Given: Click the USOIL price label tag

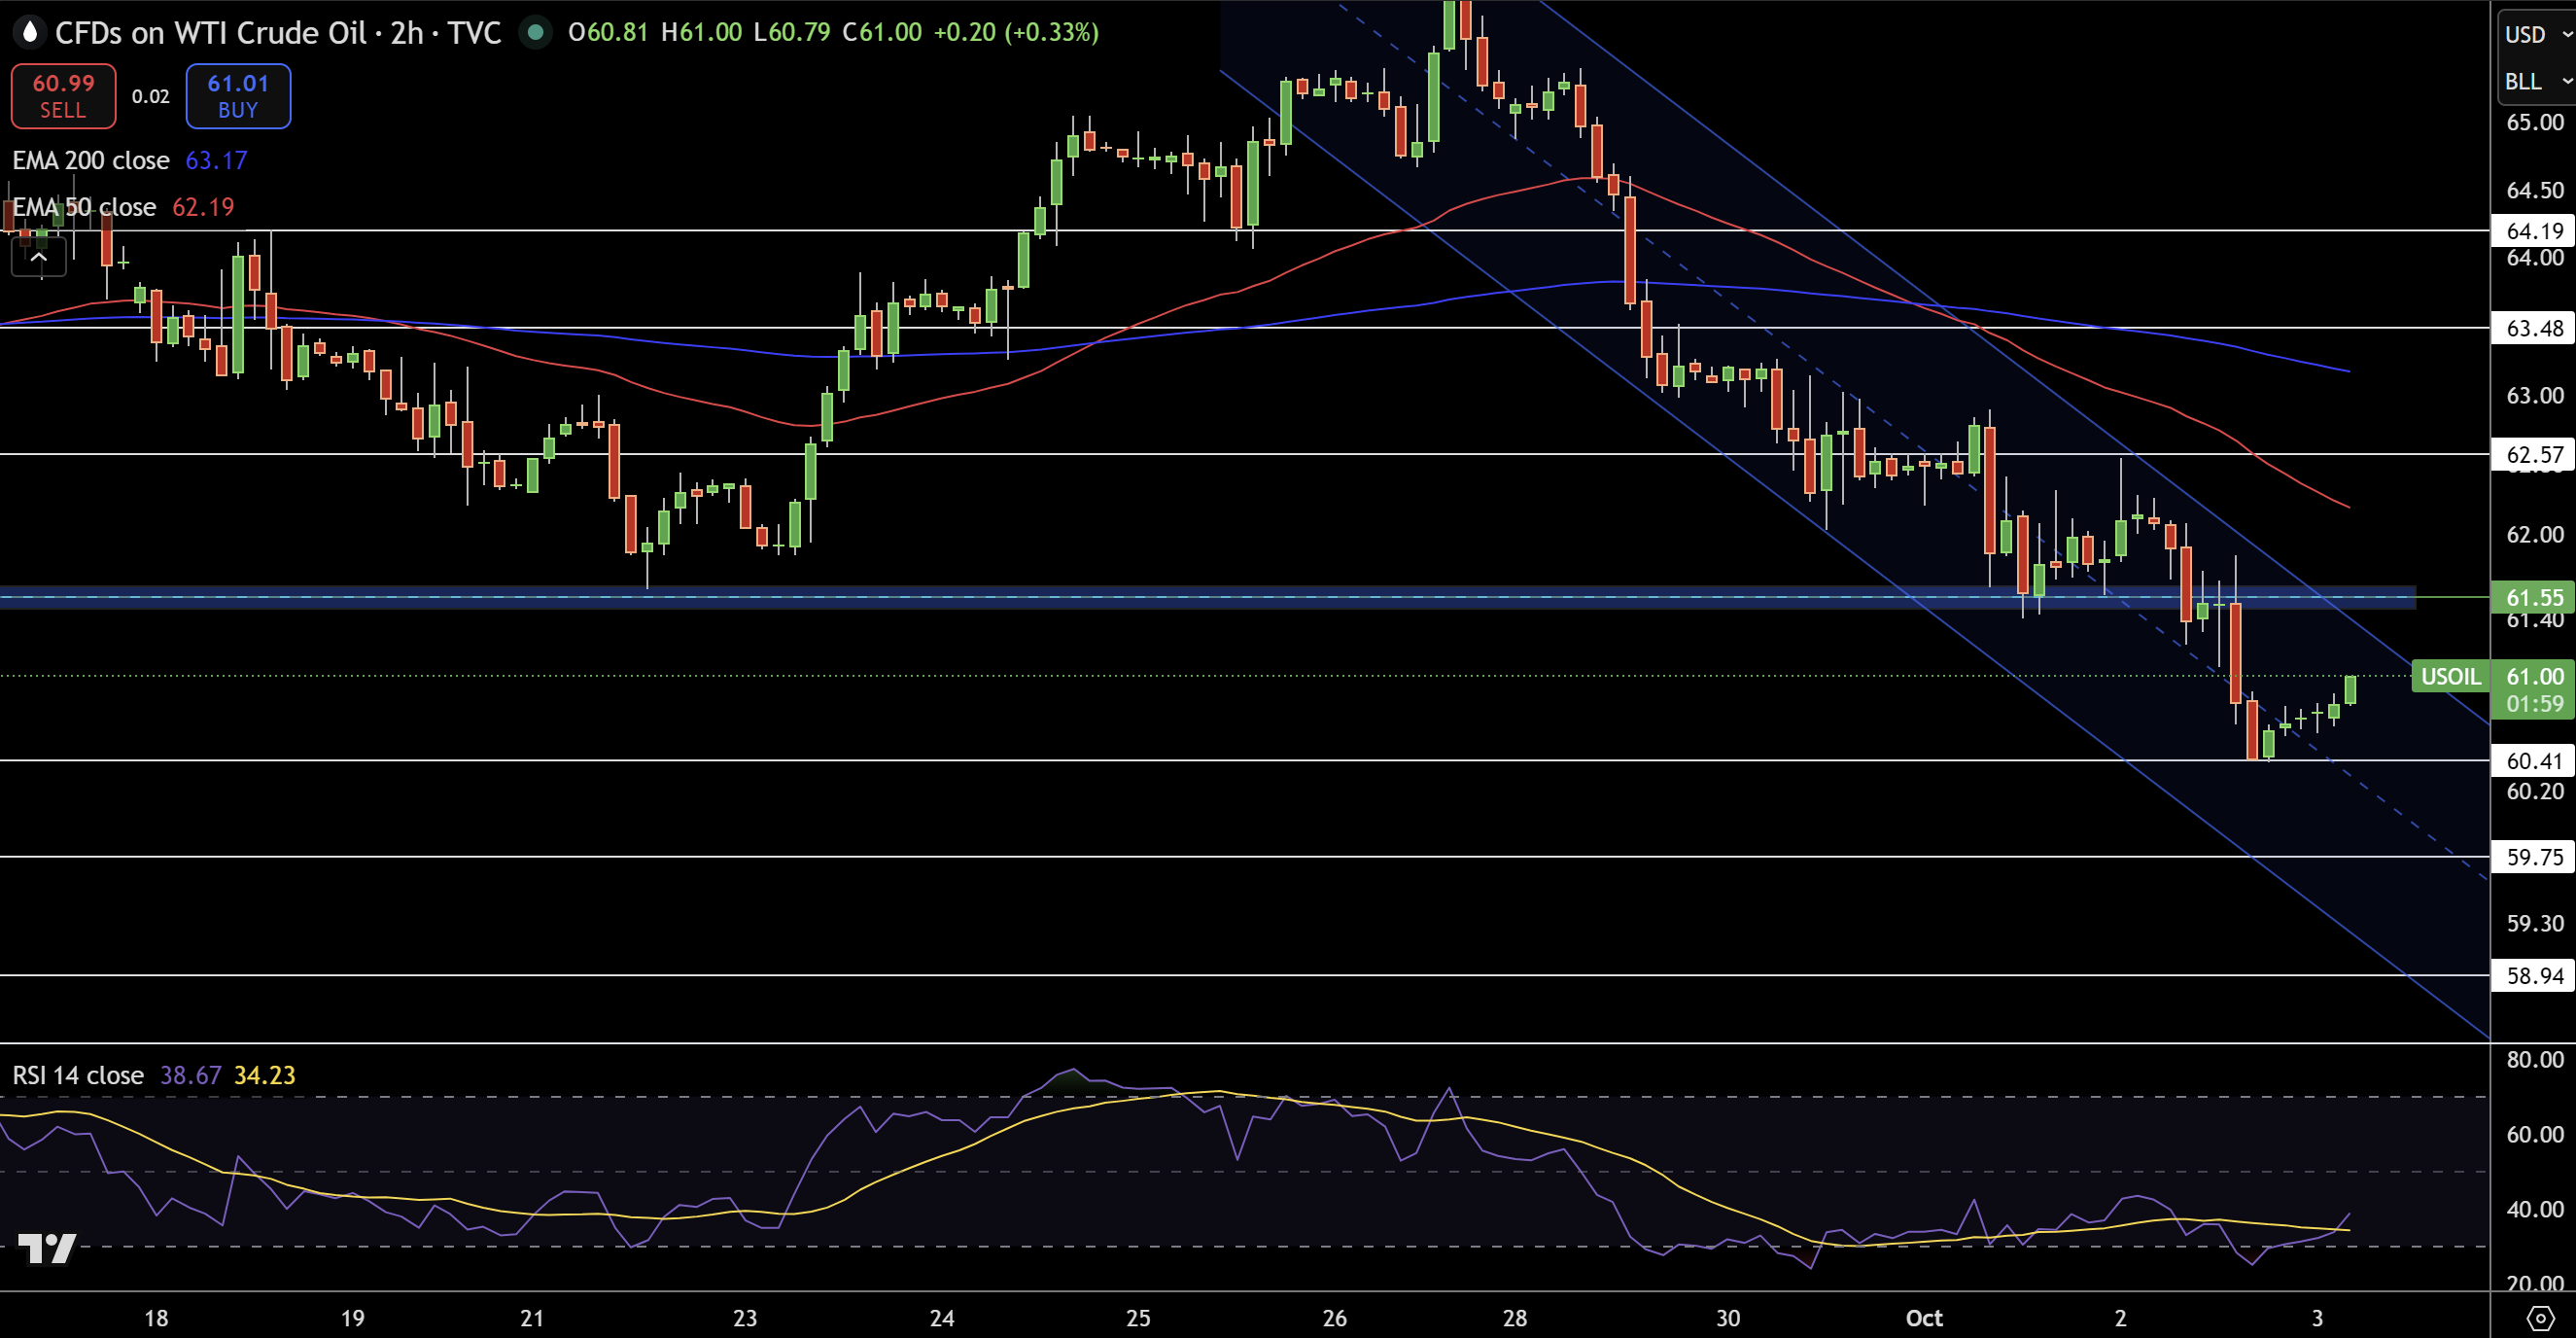Looking at the screenshot, I should [x=2450, y=677].
